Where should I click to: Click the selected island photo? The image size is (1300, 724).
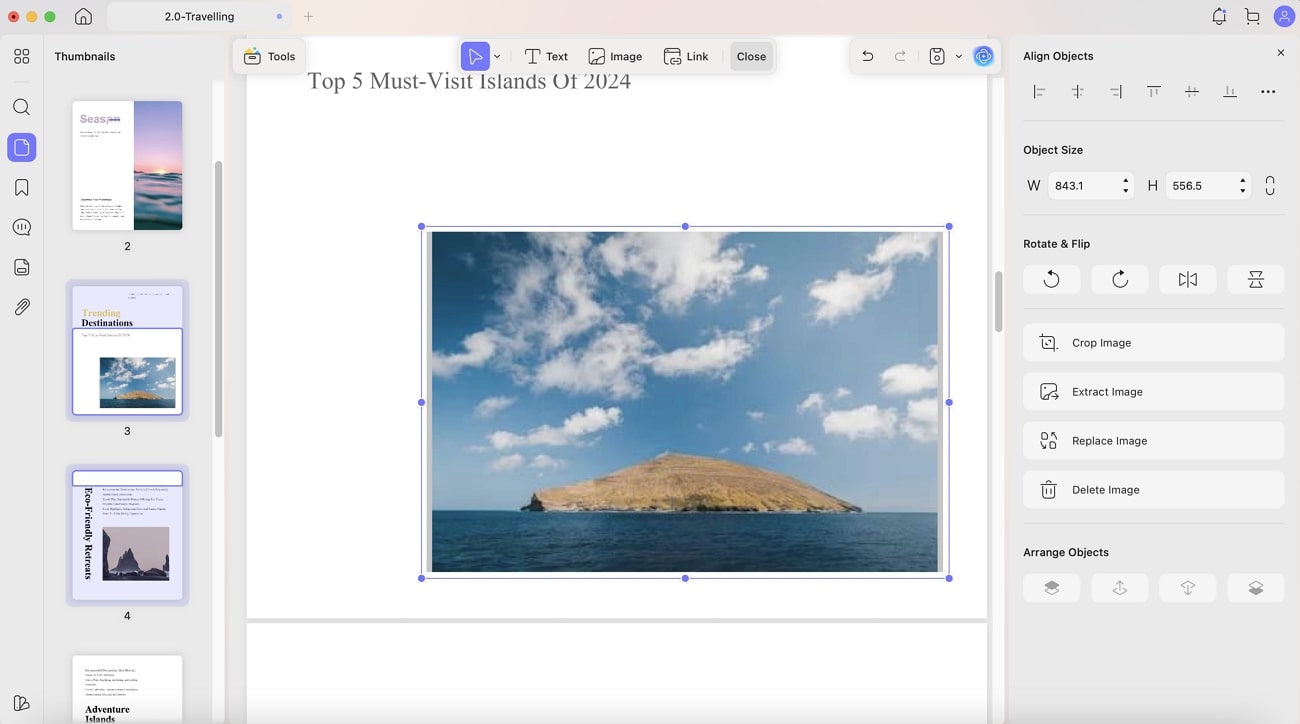point(685,401)
